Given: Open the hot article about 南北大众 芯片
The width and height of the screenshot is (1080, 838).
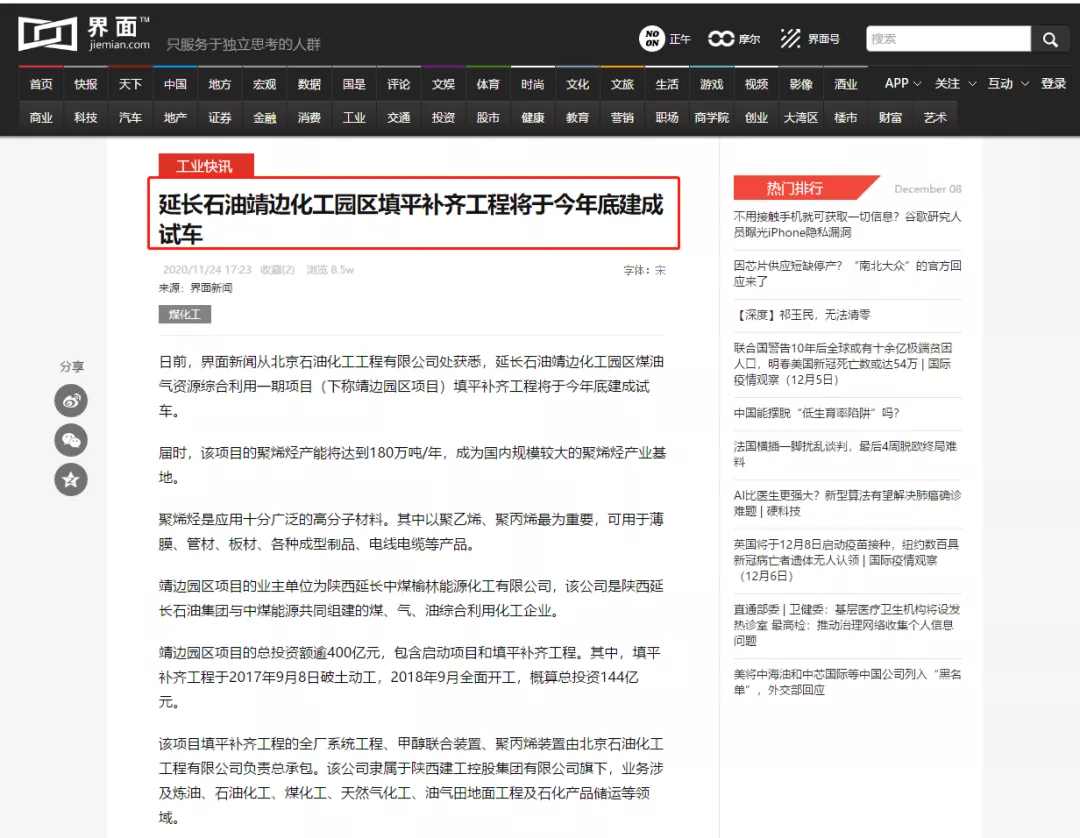Looking at the screenshot, I should [847, 273].
